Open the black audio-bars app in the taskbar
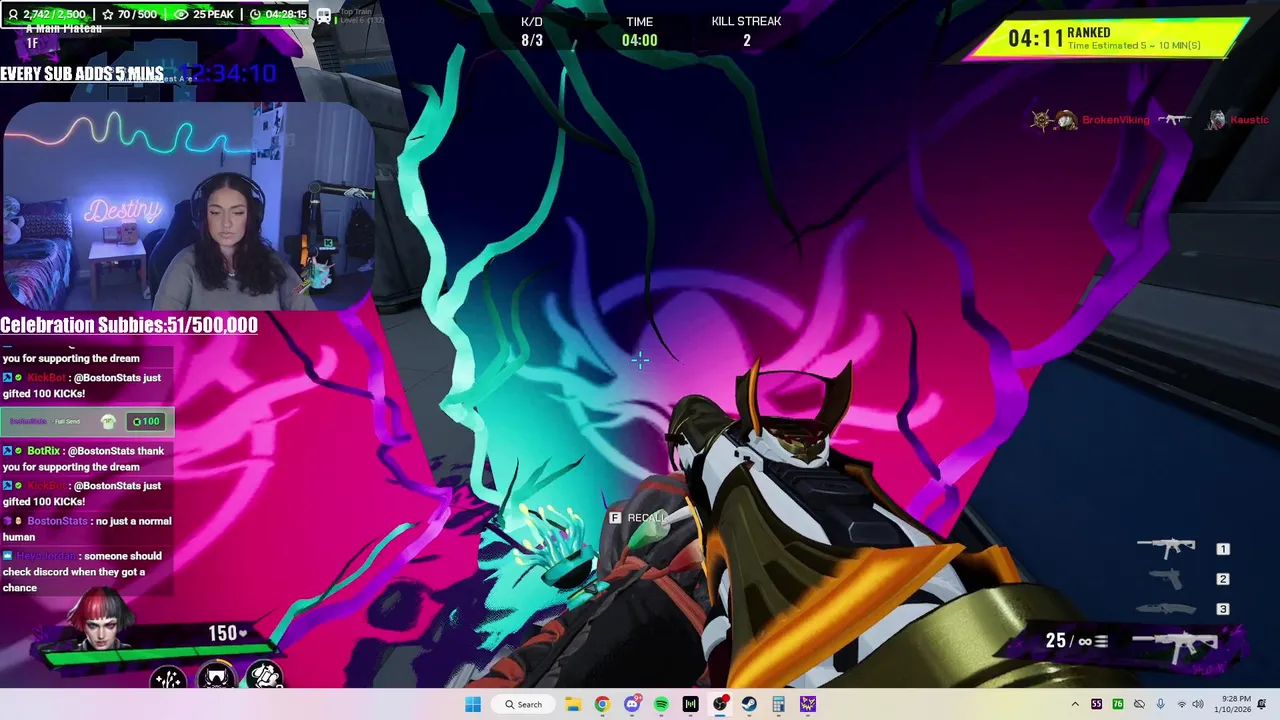The image size is (1280, 720). [690, 704]
